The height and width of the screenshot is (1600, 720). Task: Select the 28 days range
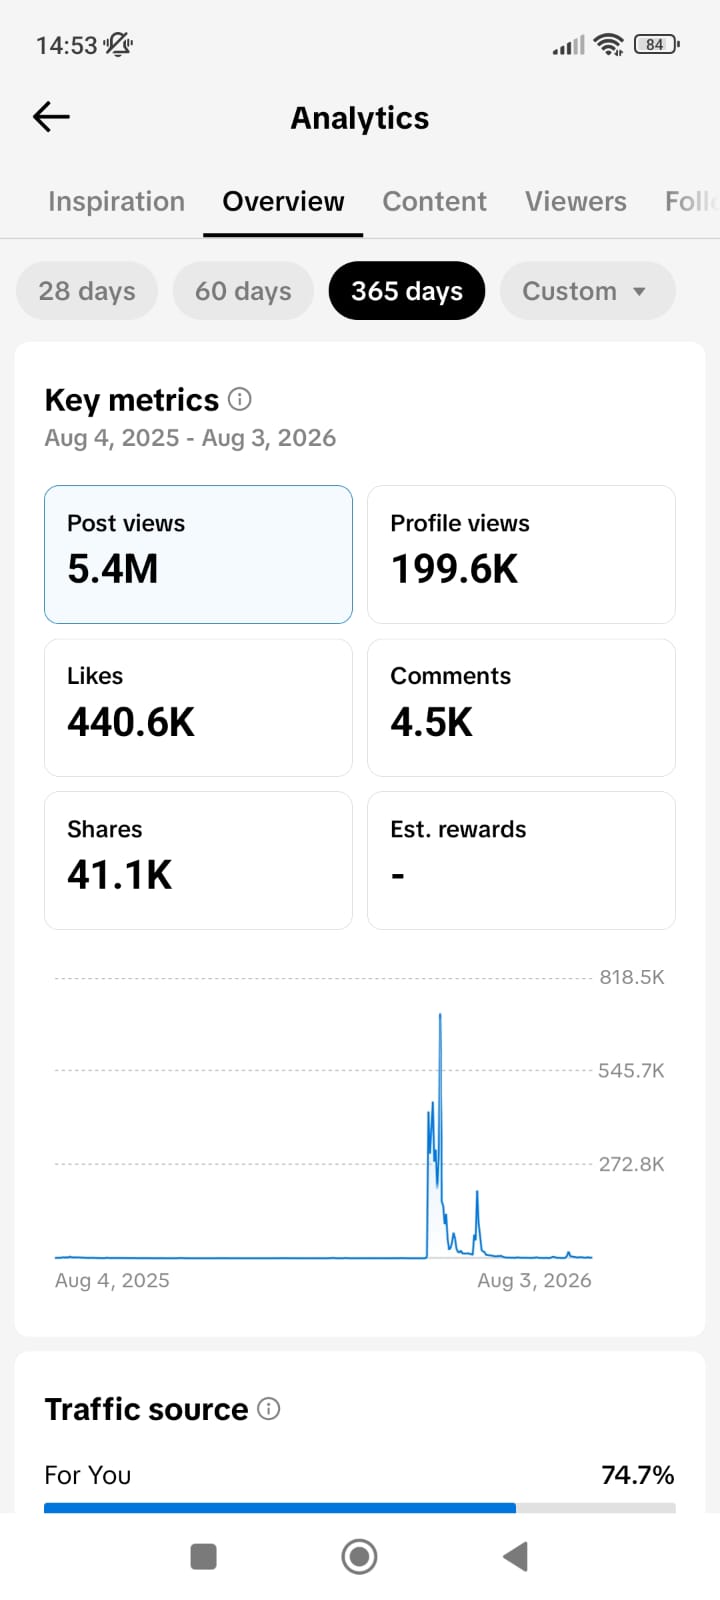(x=87, y=291)
